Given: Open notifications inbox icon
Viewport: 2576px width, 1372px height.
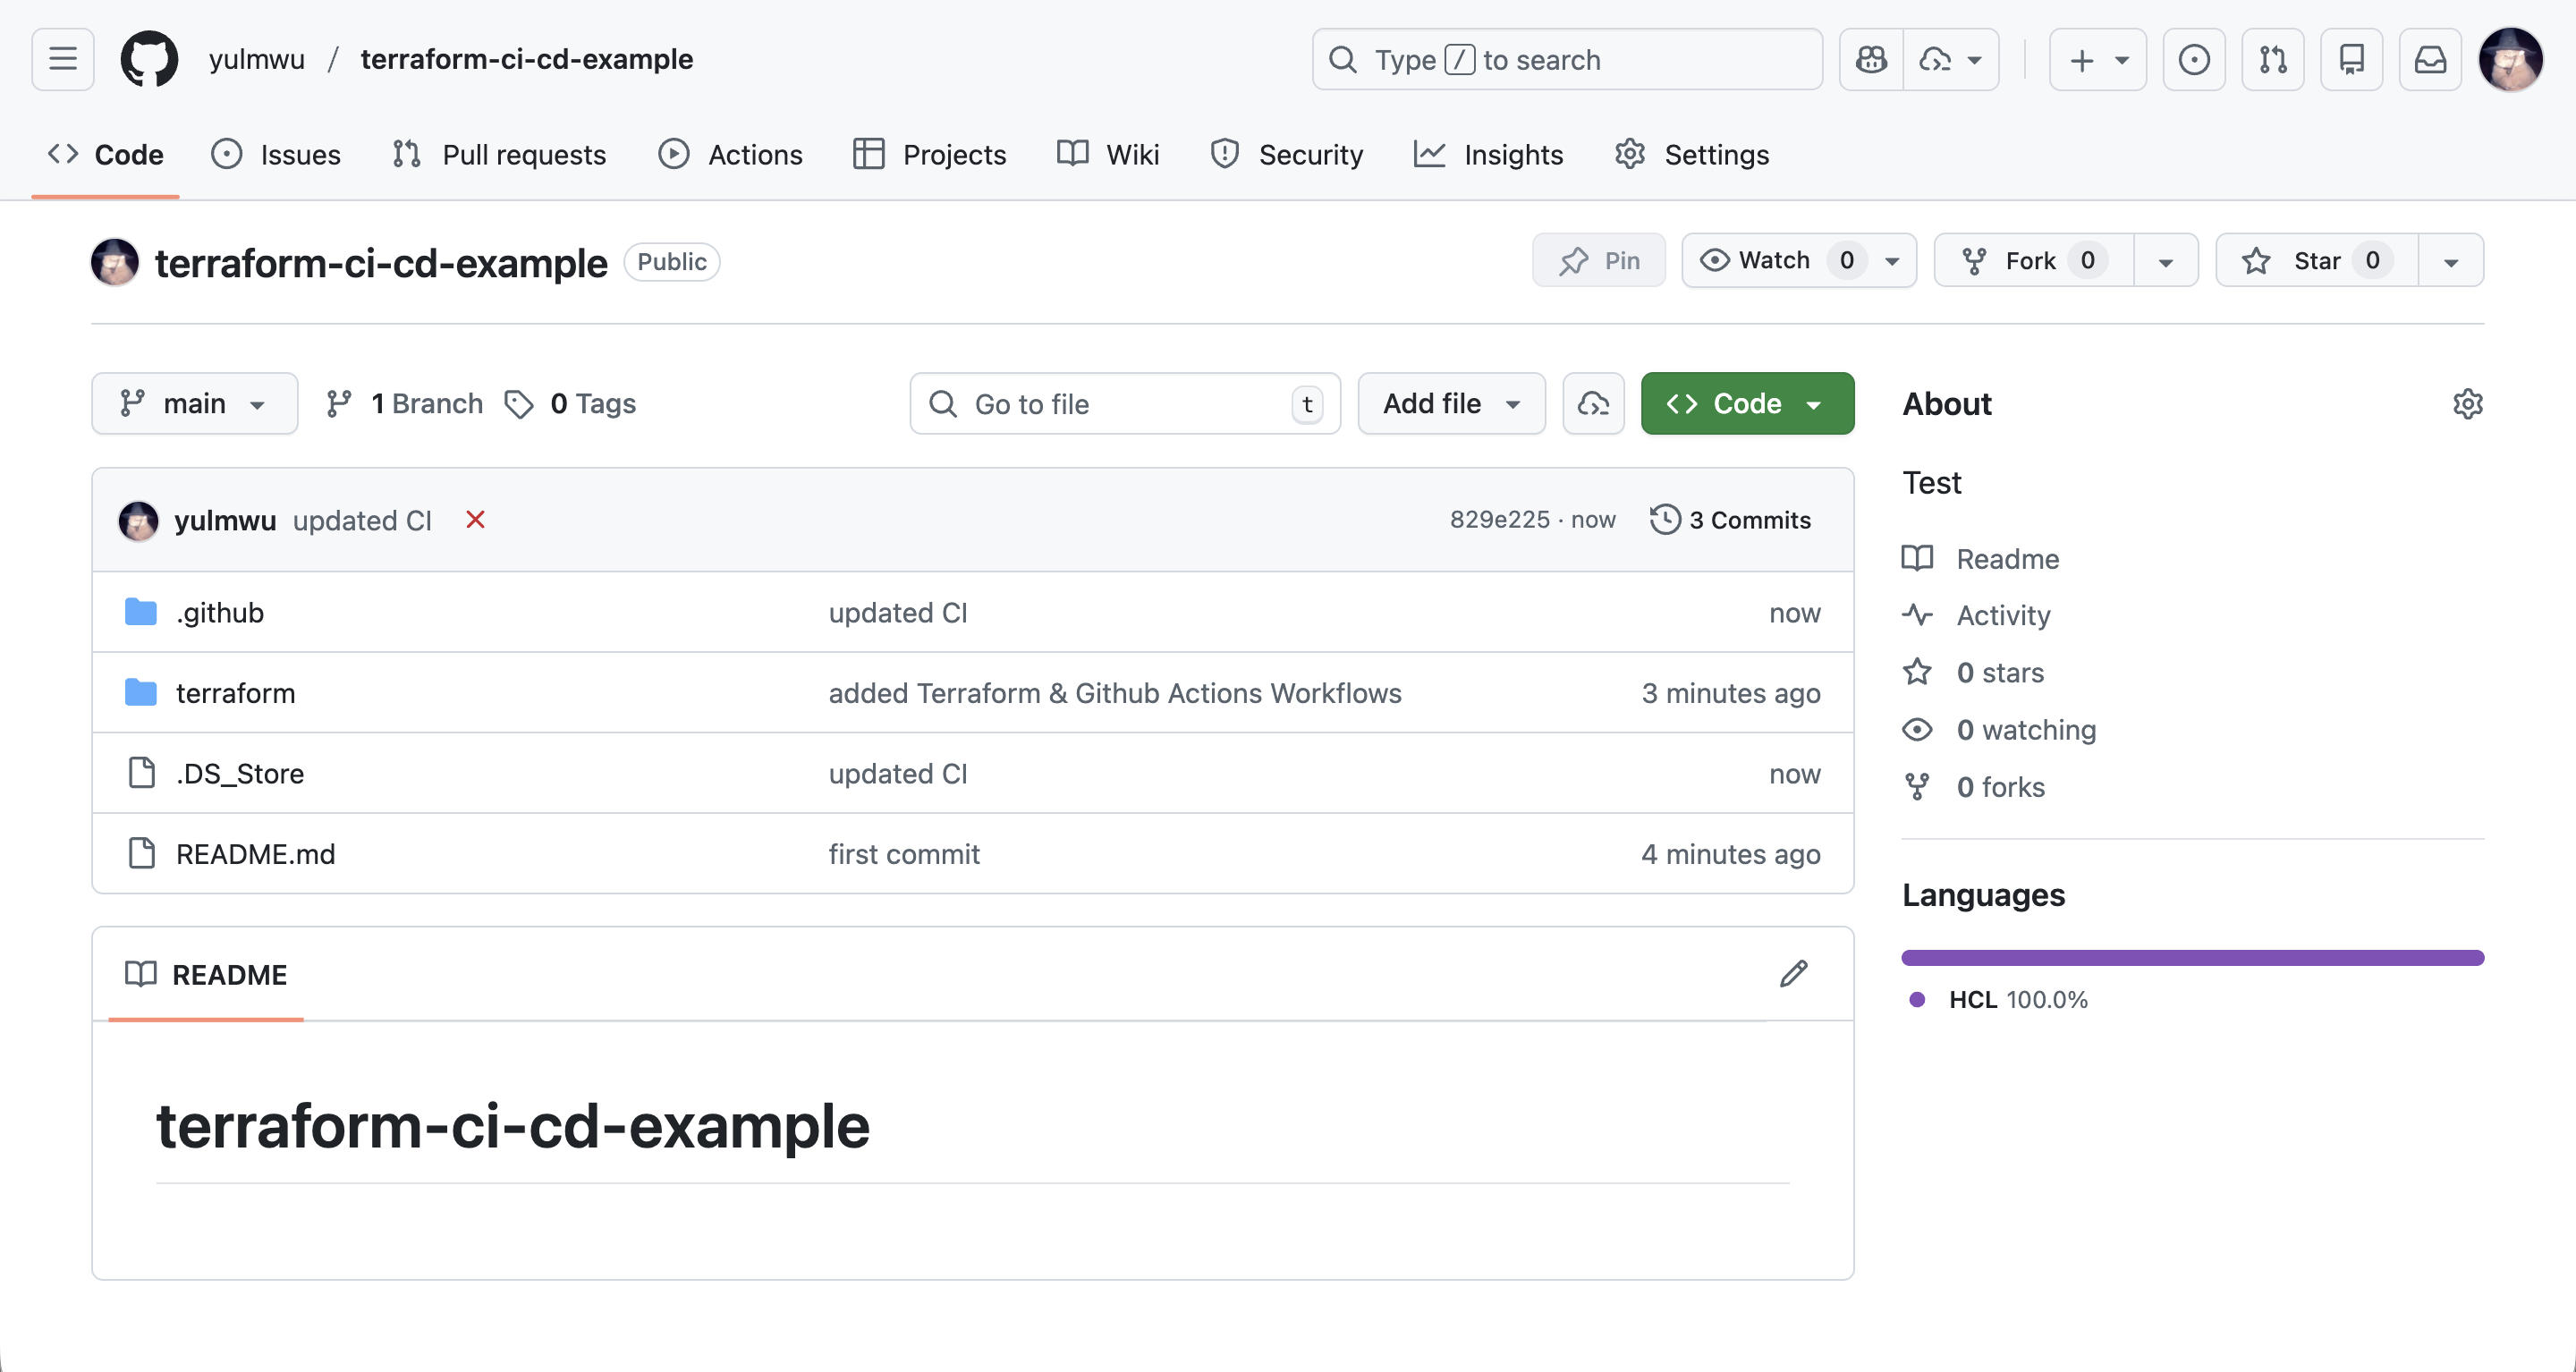Looking at the screenshot, I should [x=2430, y=60].
